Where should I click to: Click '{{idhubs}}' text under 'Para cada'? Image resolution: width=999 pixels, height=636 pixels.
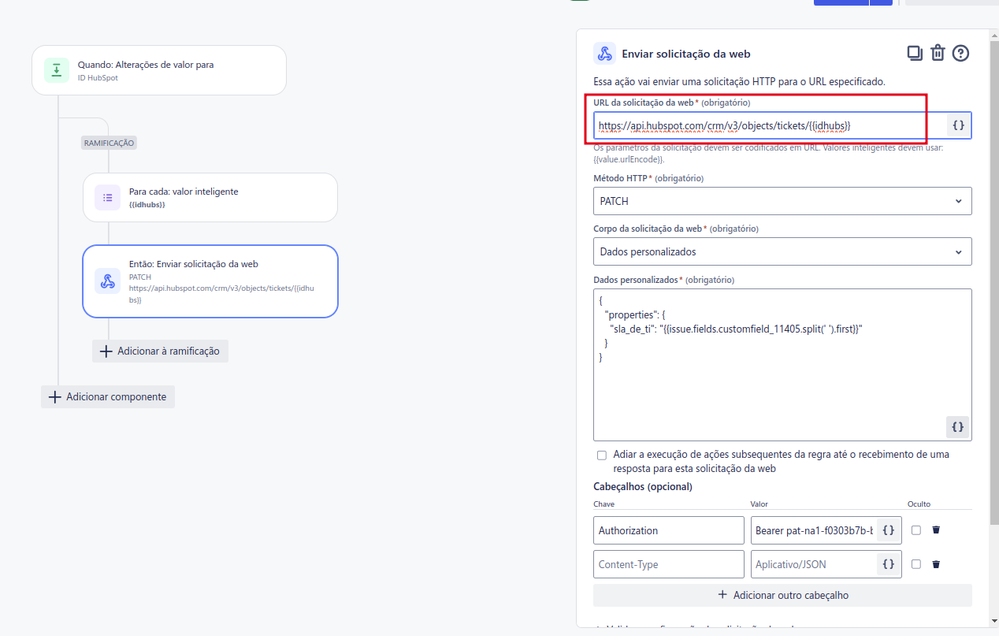click(x=147, y=205)
